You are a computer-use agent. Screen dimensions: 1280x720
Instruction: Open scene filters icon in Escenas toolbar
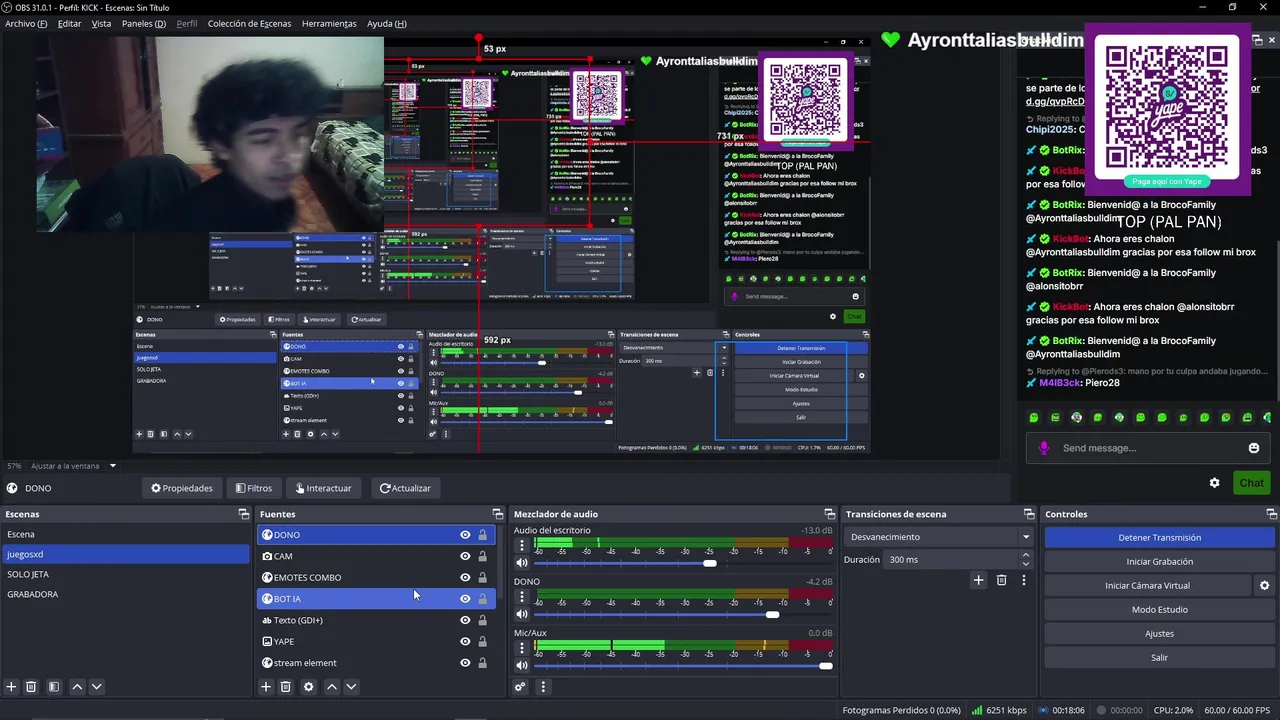(x=54, y=687)
